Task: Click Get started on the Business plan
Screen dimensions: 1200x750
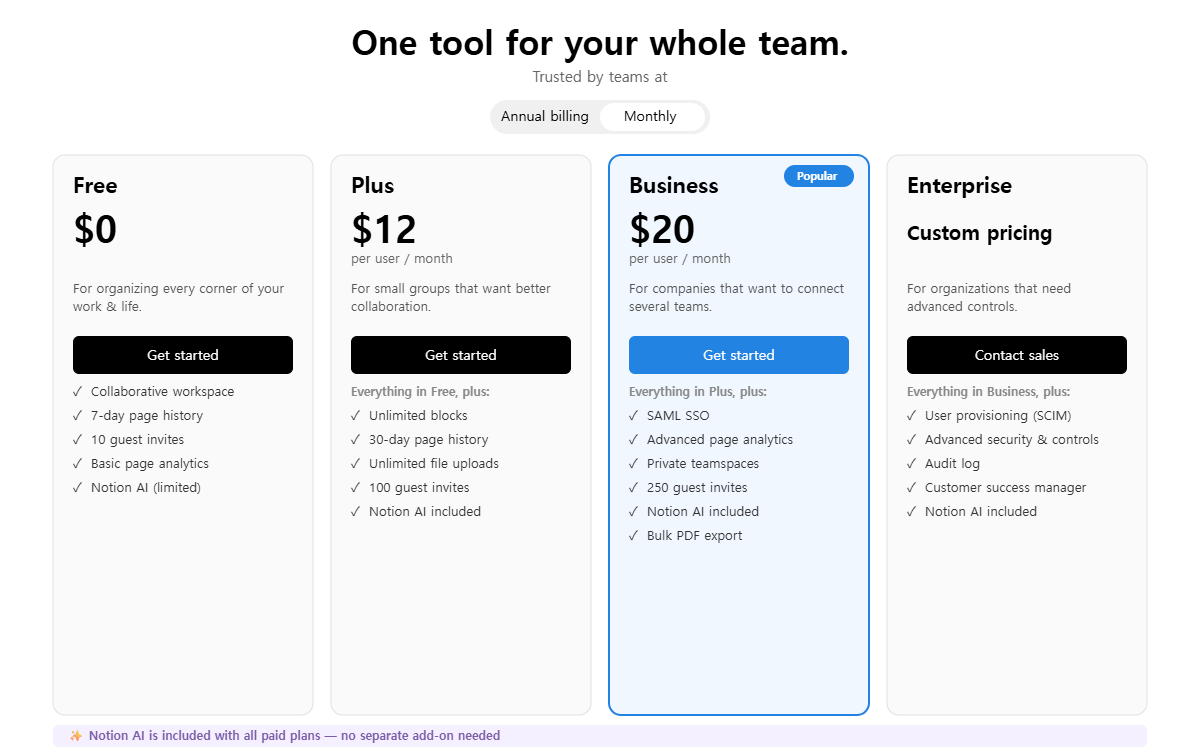Action: 738,355
